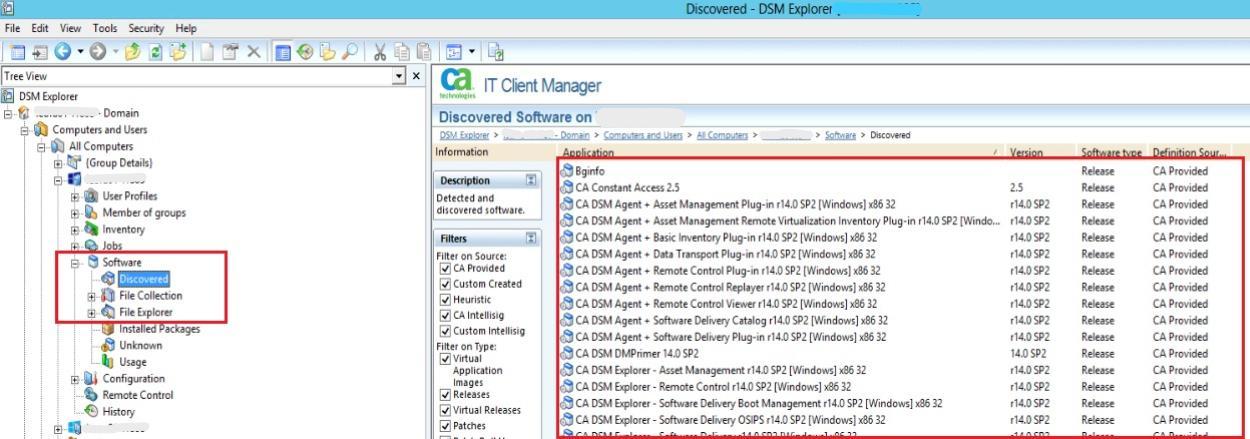
Task: Uncheck the CA Provided source filter
Action: [x=445, y=268]
